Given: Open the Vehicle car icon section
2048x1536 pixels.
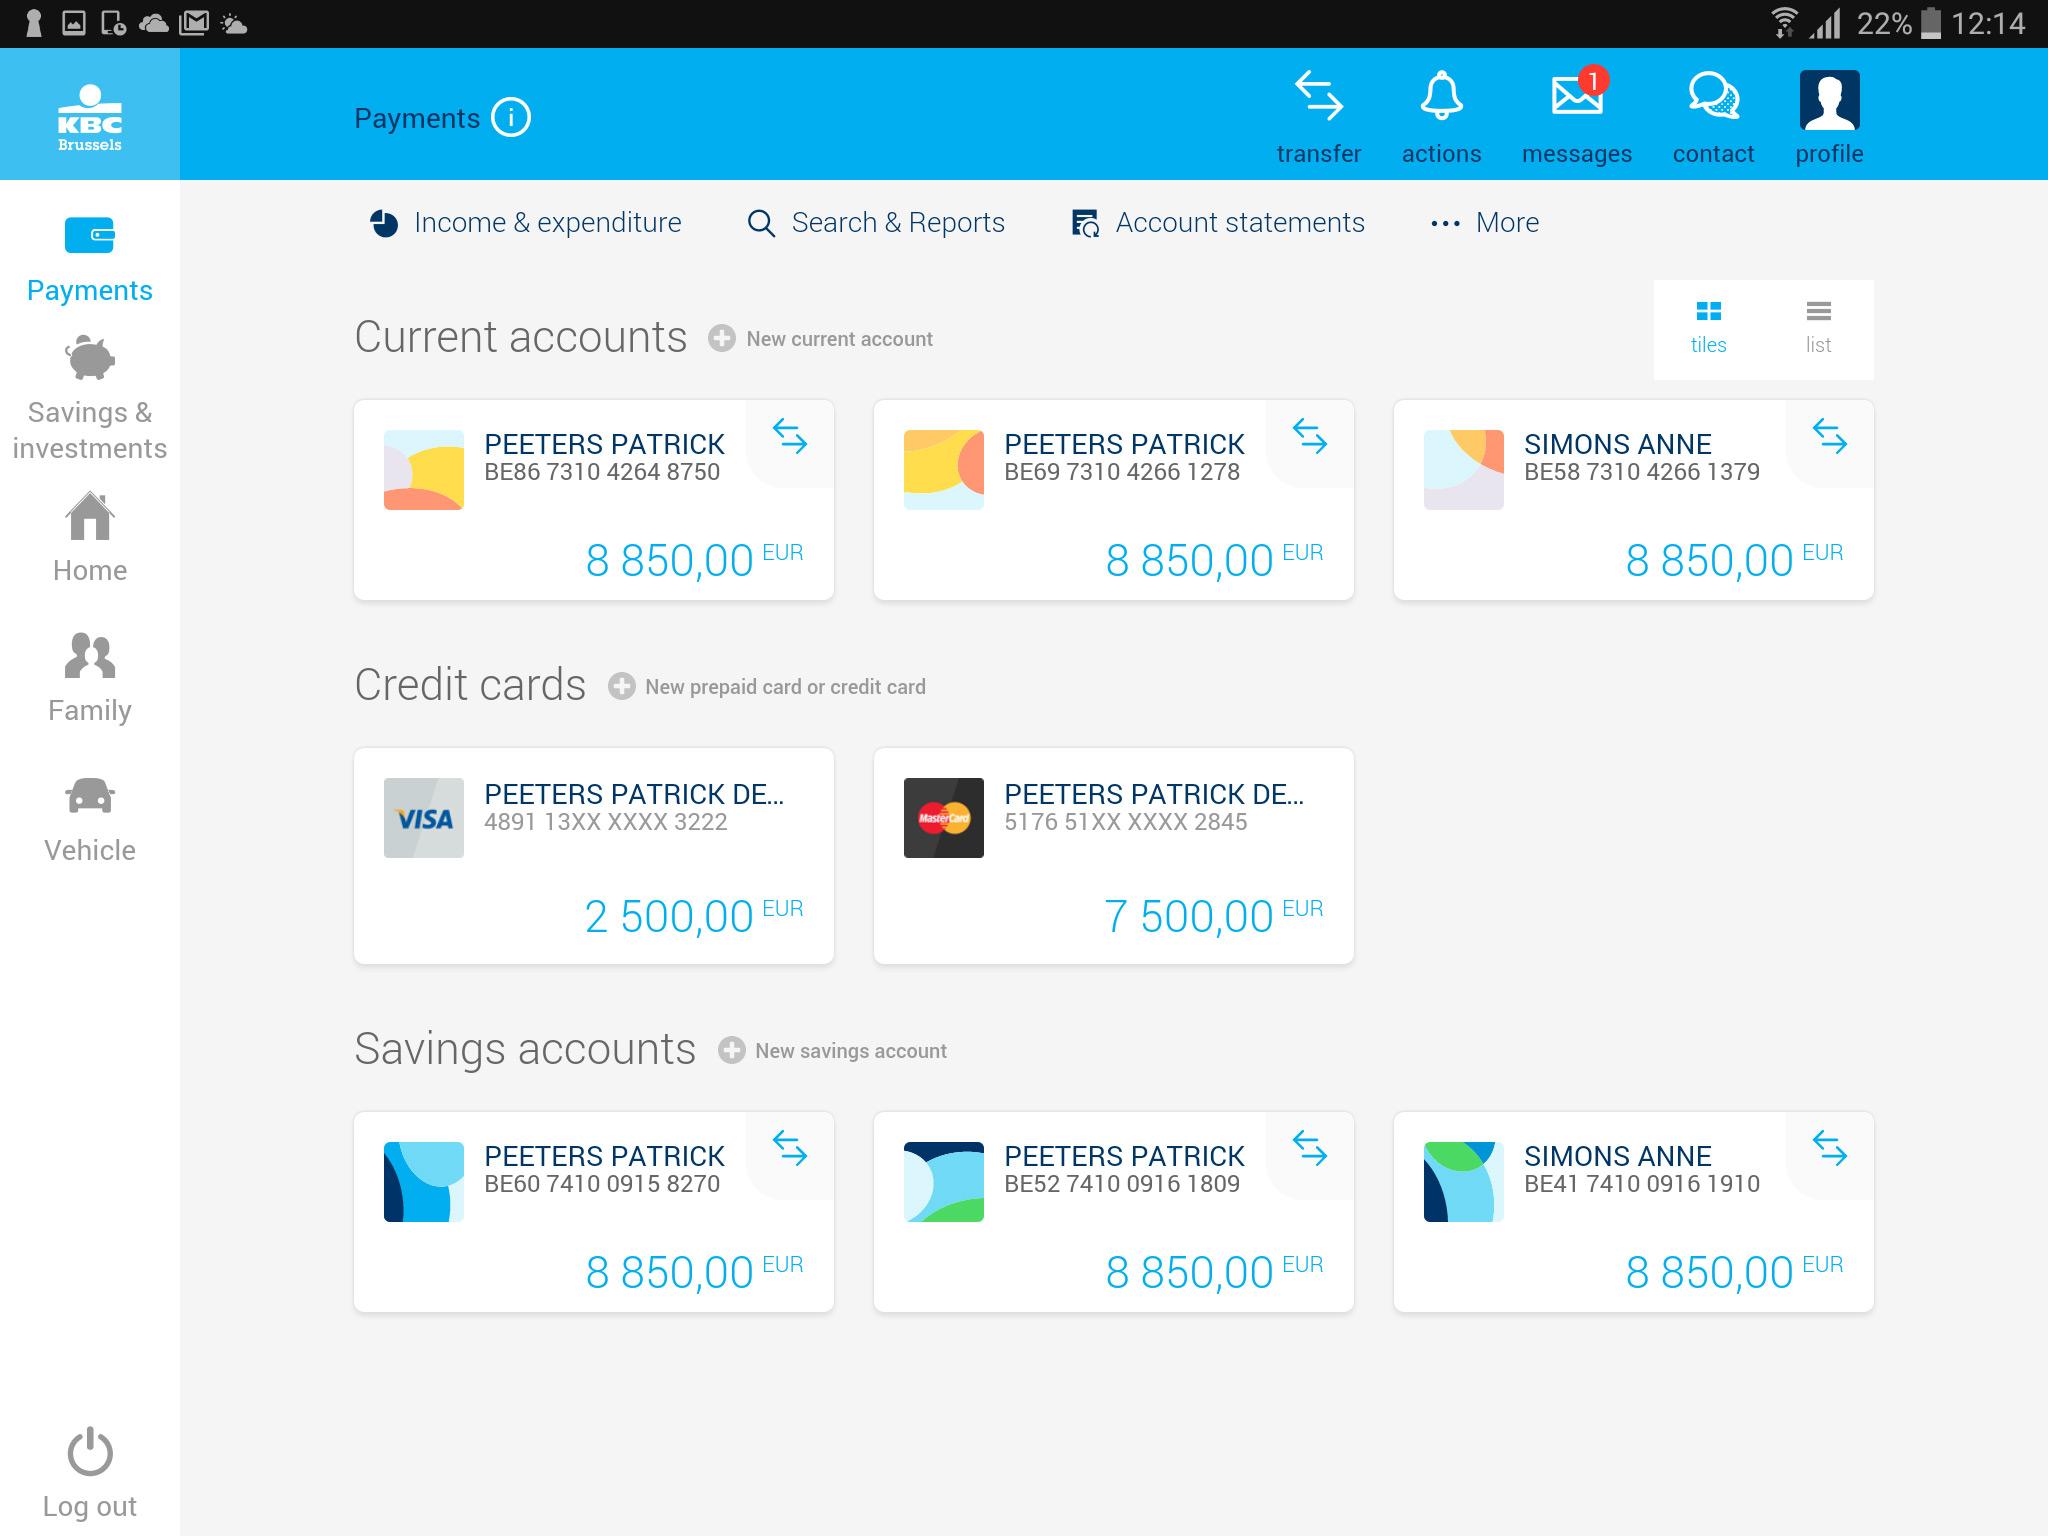Looking at the screenshot, I should 90,797.
